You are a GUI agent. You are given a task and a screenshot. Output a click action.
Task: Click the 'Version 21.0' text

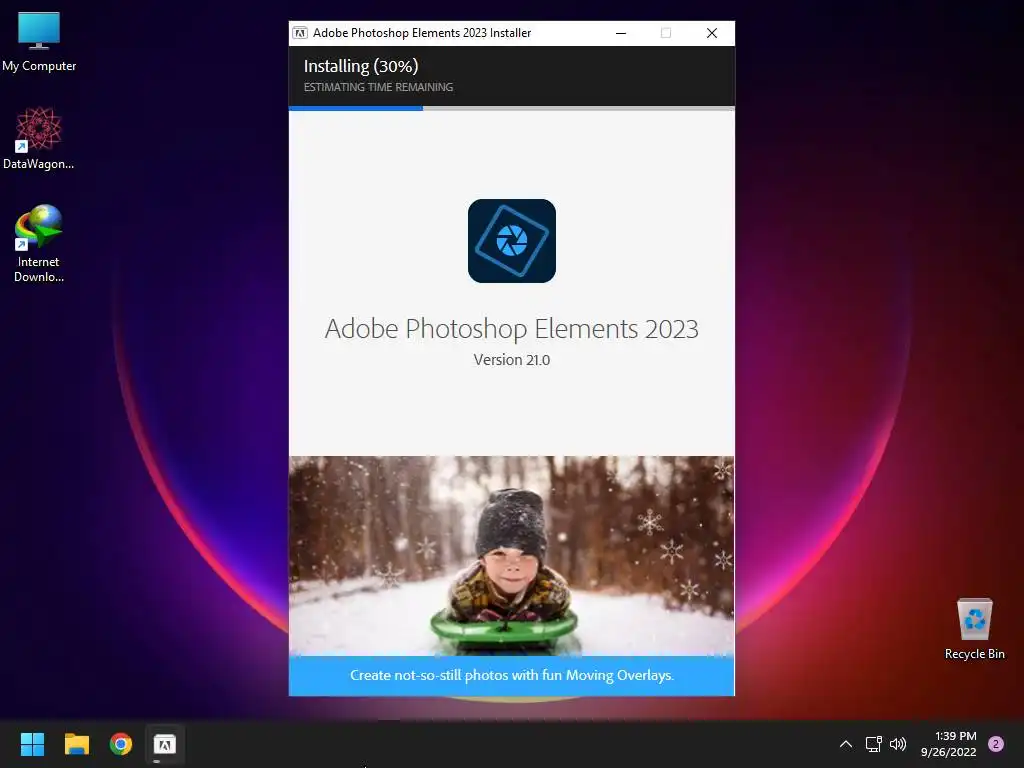click(512, 360)
